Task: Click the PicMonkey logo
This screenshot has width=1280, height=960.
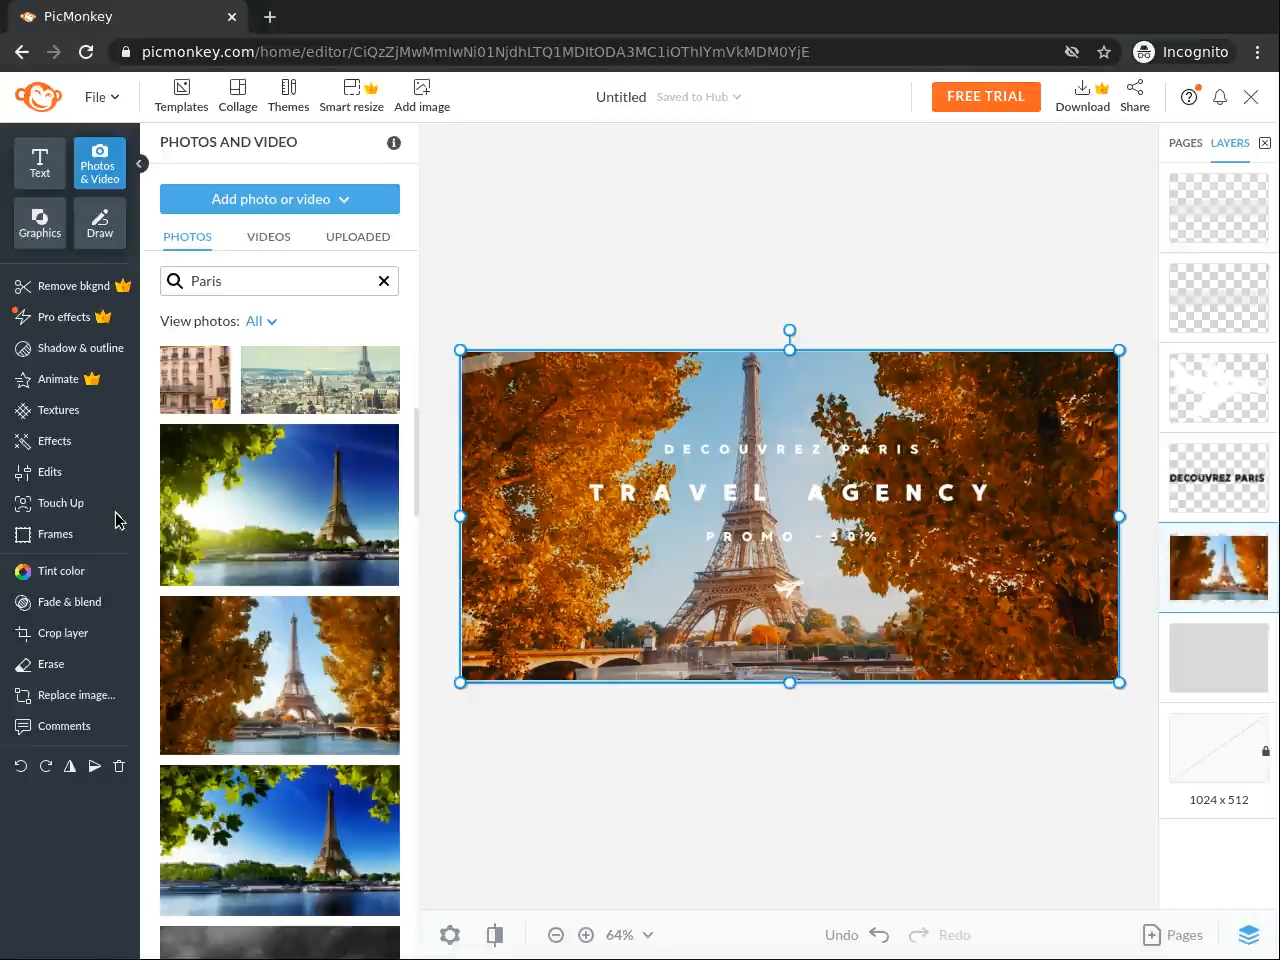Action: (x=38, y=97)
